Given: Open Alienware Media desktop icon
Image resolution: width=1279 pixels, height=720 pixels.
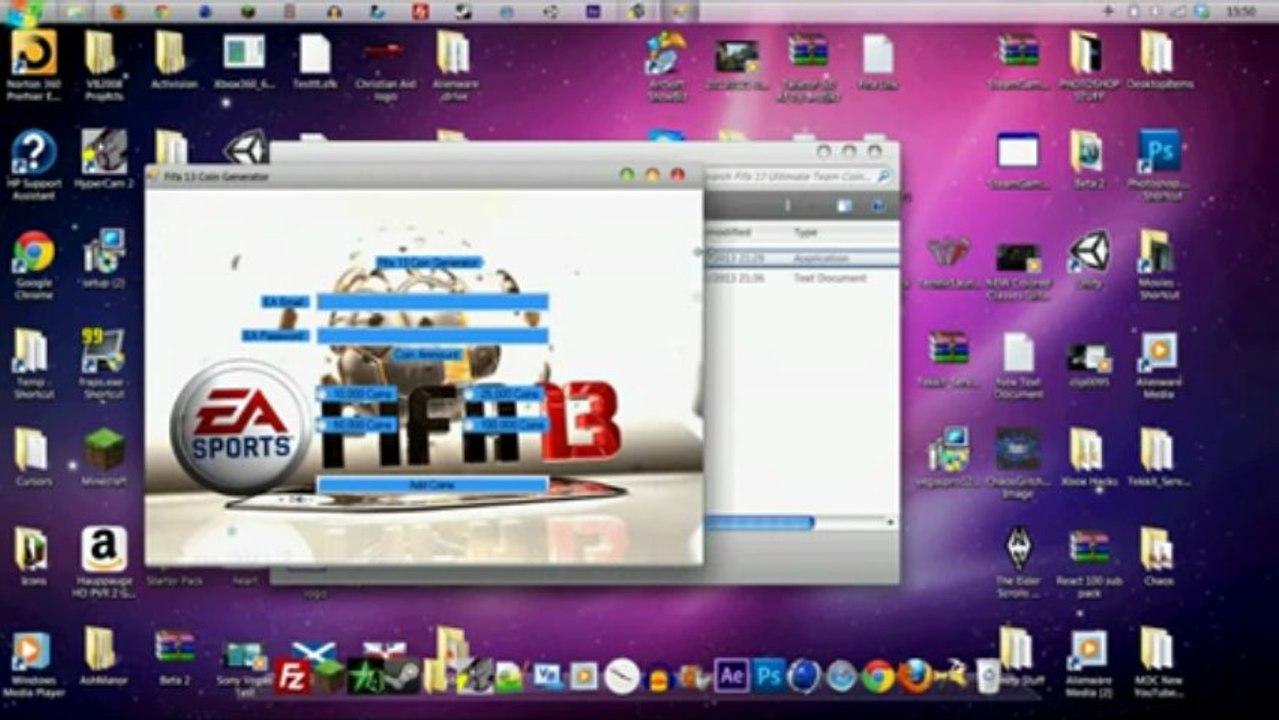Looking at the screenshot, I should coord(1157,363).
